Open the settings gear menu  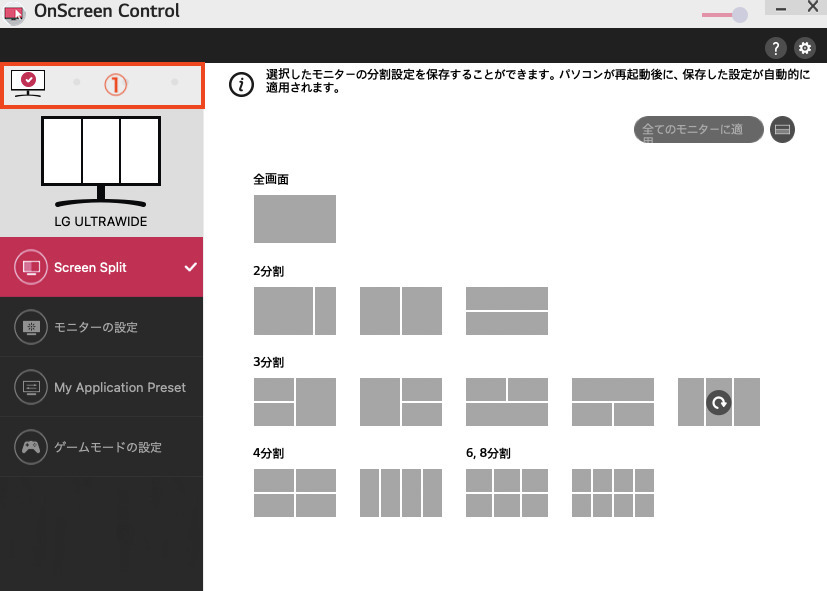coord(805,48)
